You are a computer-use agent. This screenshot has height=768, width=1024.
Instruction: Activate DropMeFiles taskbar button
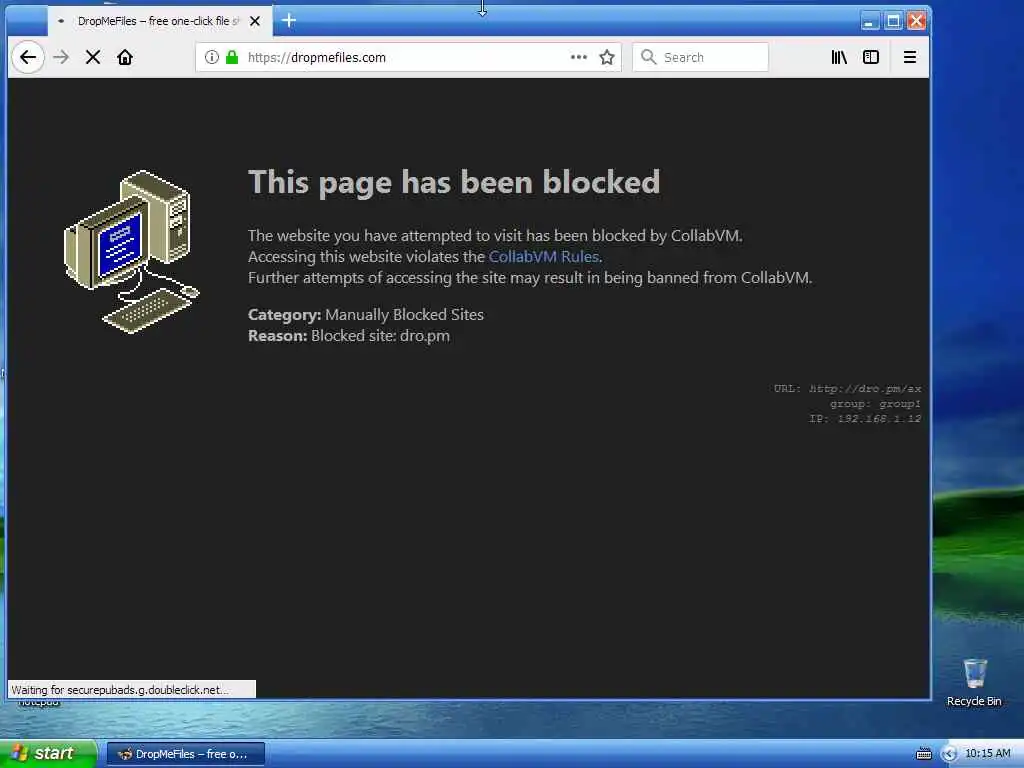pyautogui.click(x=186, y=754)
